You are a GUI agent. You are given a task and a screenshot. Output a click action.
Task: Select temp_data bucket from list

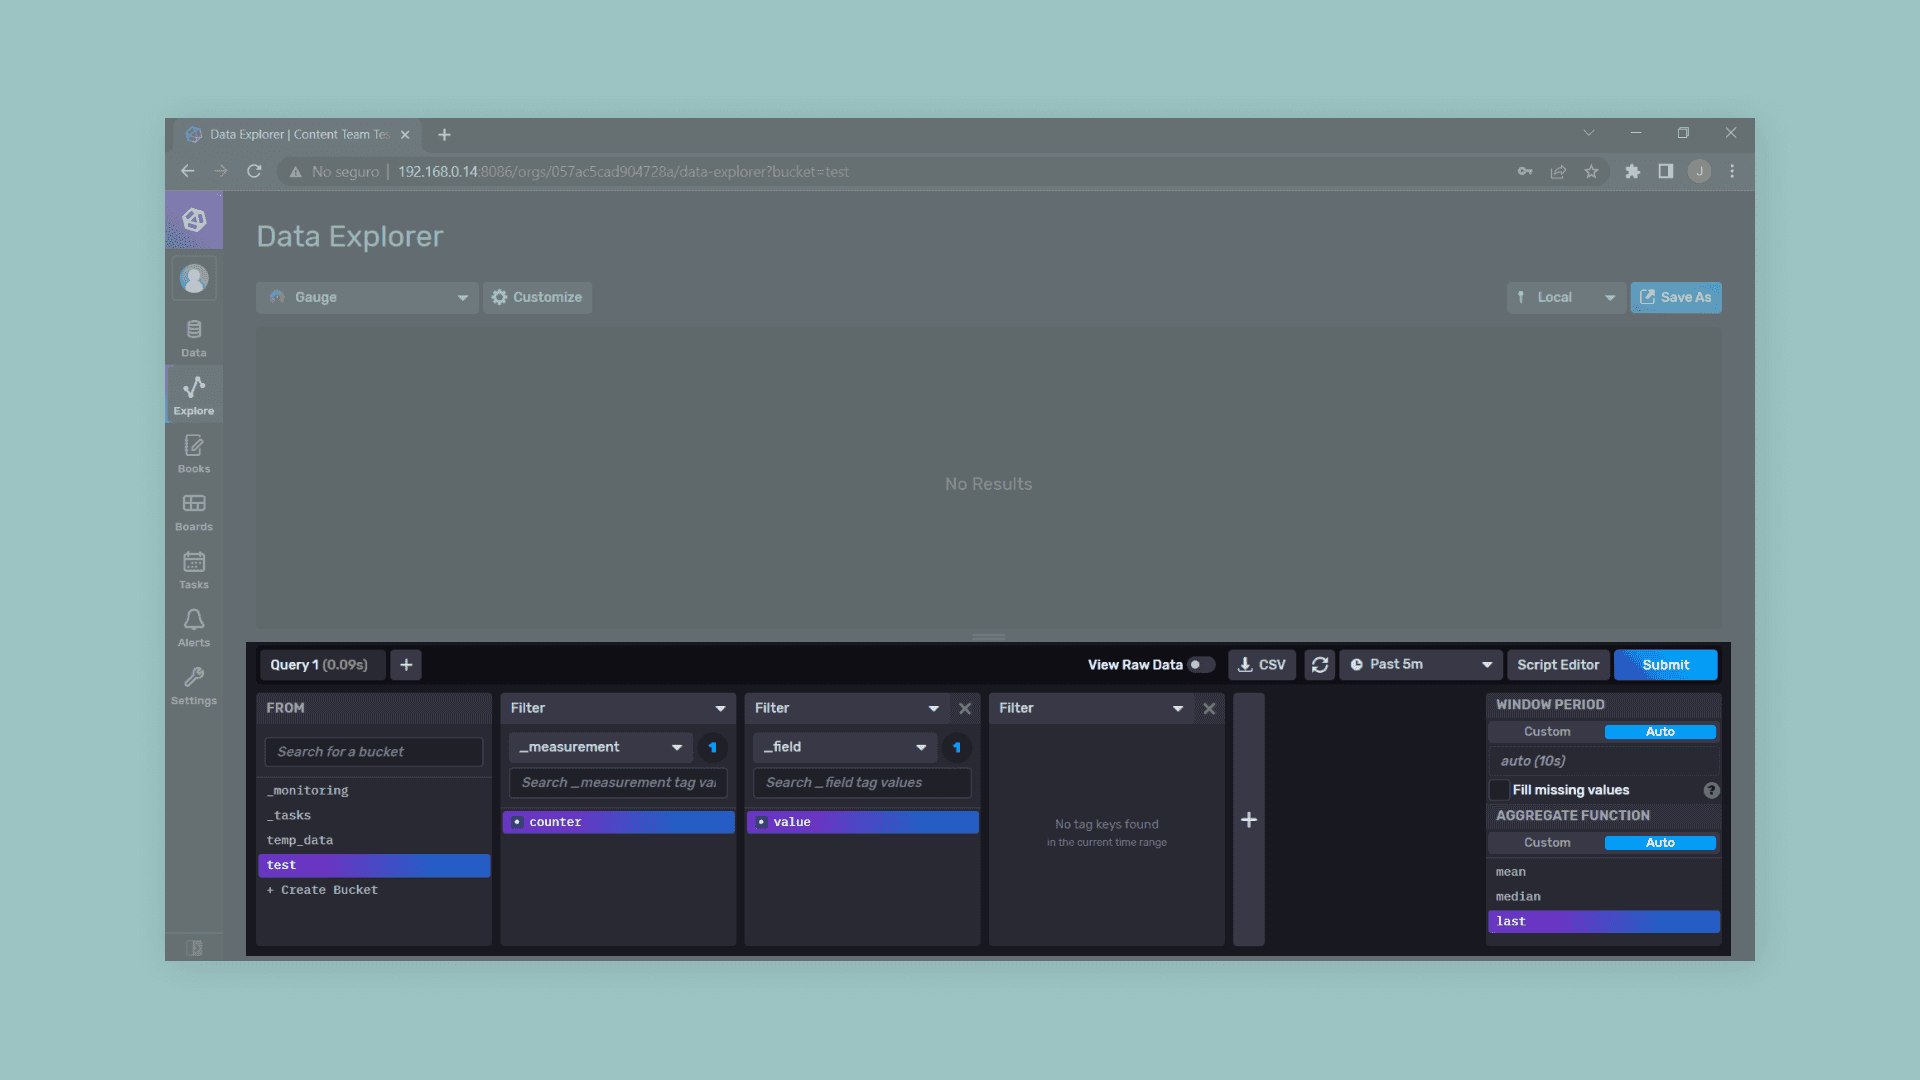(x=300, y=840)
